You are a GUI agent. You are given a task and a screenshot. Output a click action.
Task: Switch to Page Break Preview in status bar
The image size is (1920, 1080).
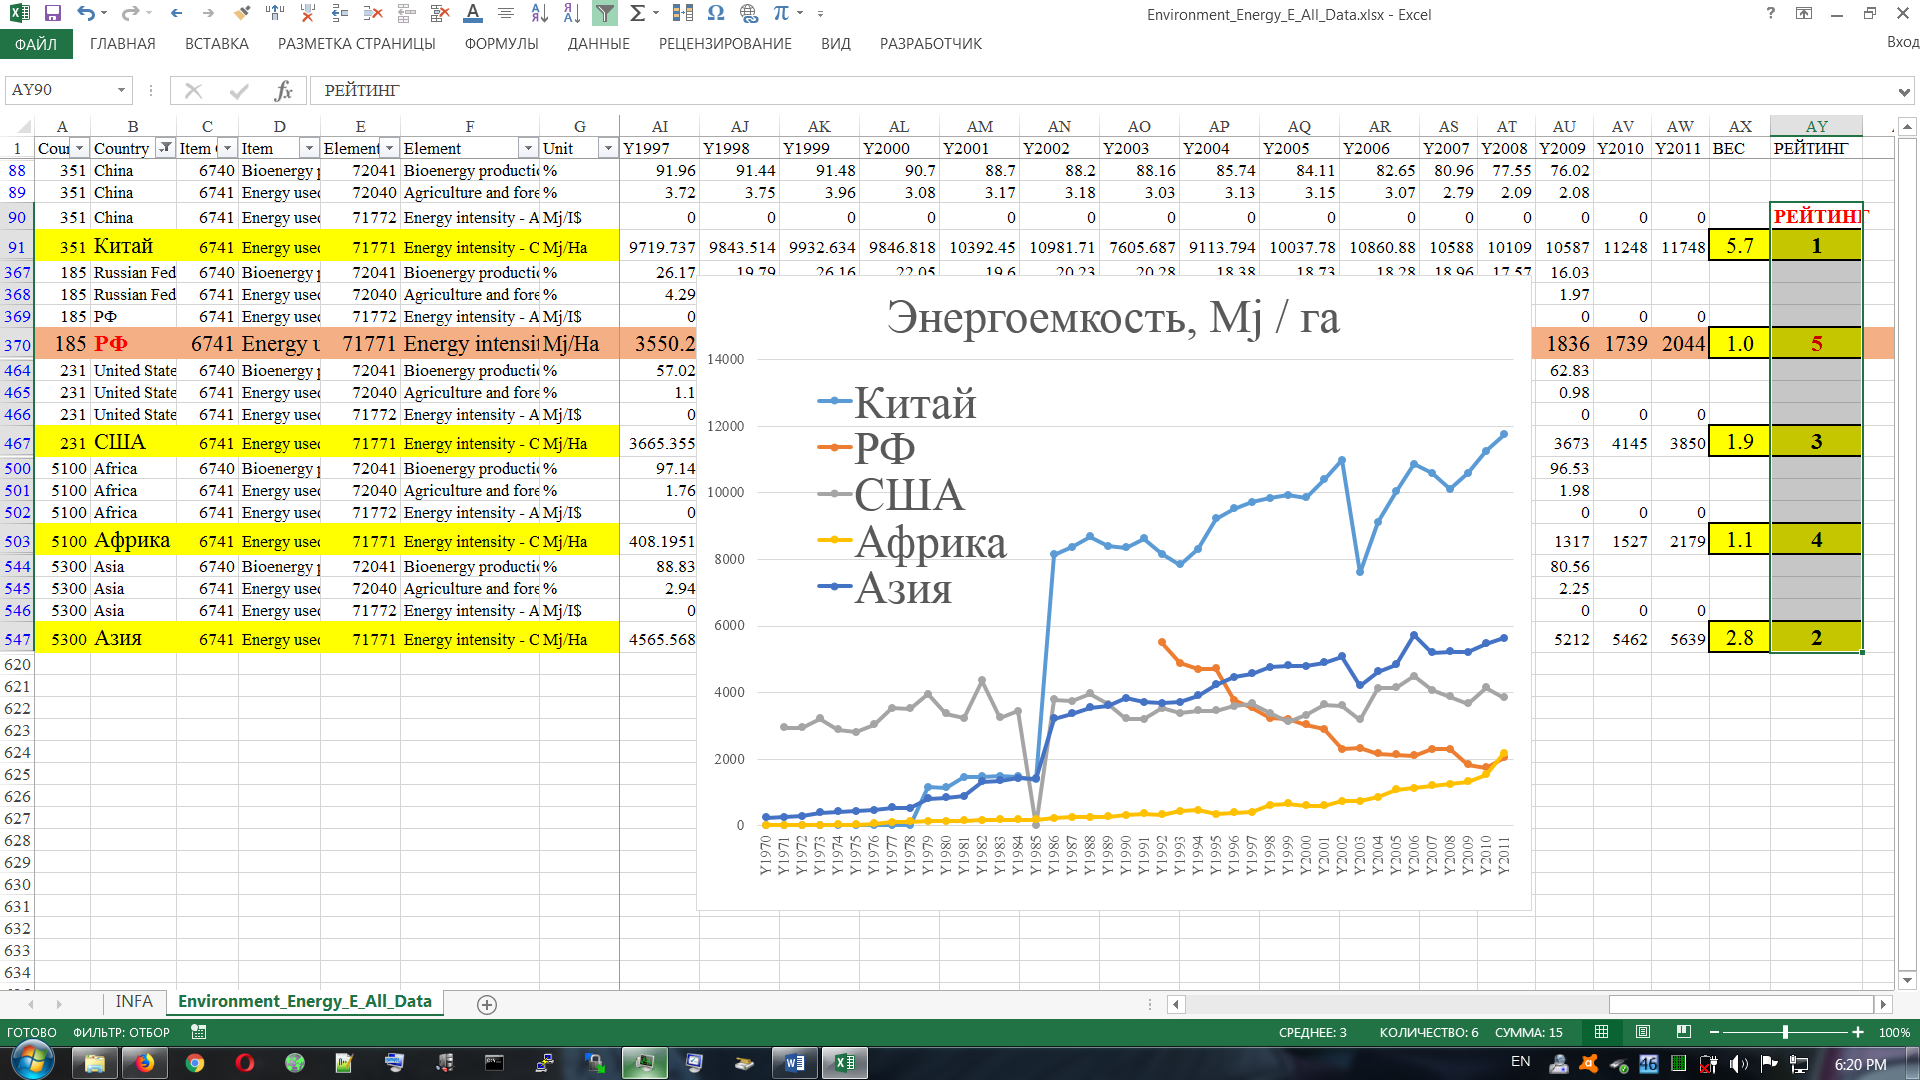(x=1684, y=1032)
